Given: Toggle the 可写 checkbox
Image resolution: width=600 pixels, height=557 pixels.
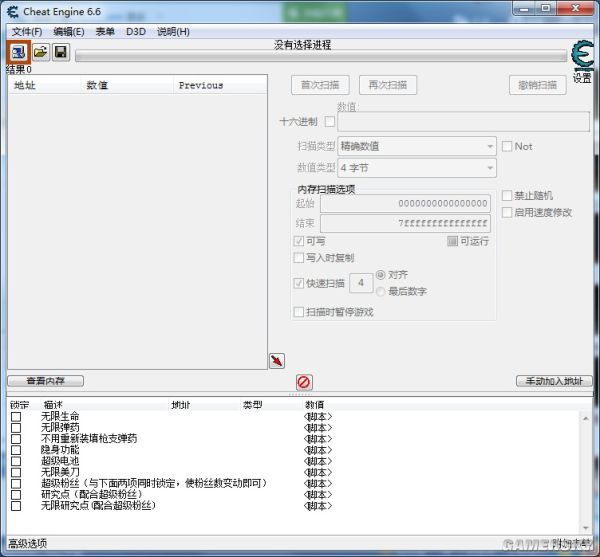Looking at the screenshot, I should point(298,241).
